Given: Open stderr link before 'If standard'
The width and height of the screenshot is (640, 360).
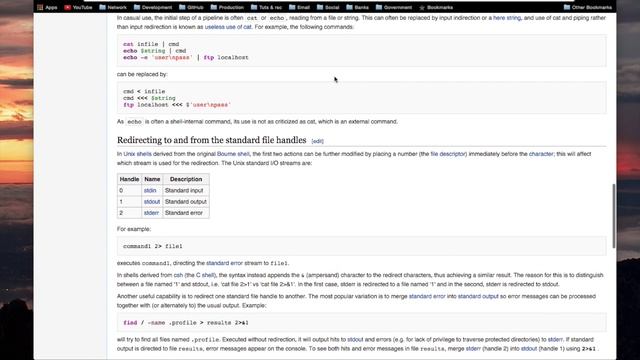Looking at the screenshot, I should tap(555, 340).
